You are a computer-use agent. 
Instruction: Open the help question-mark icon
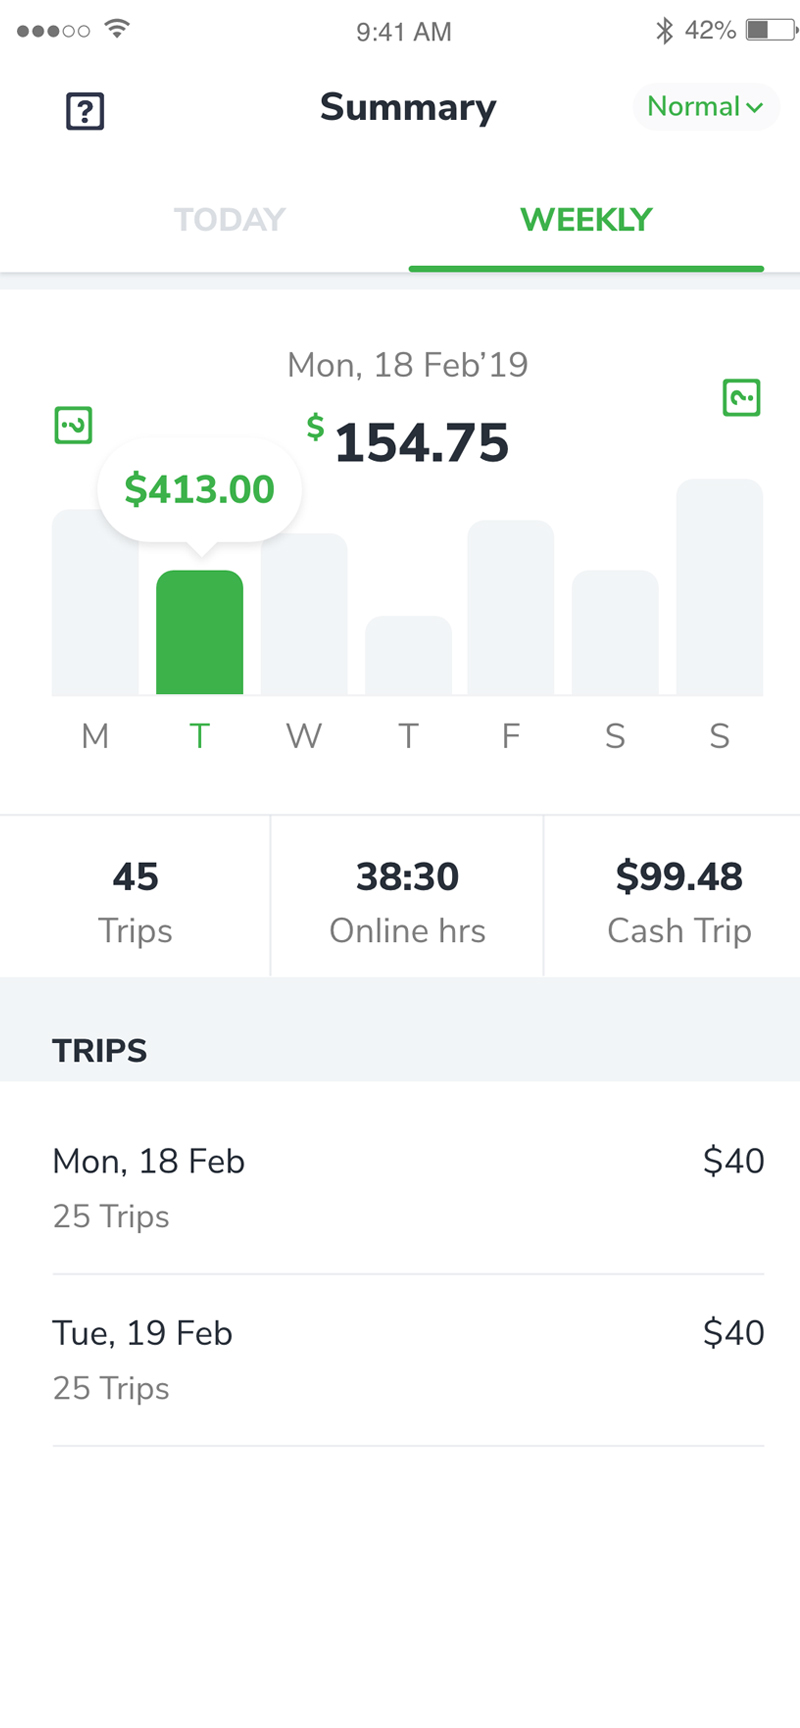(x=85, y=111)
